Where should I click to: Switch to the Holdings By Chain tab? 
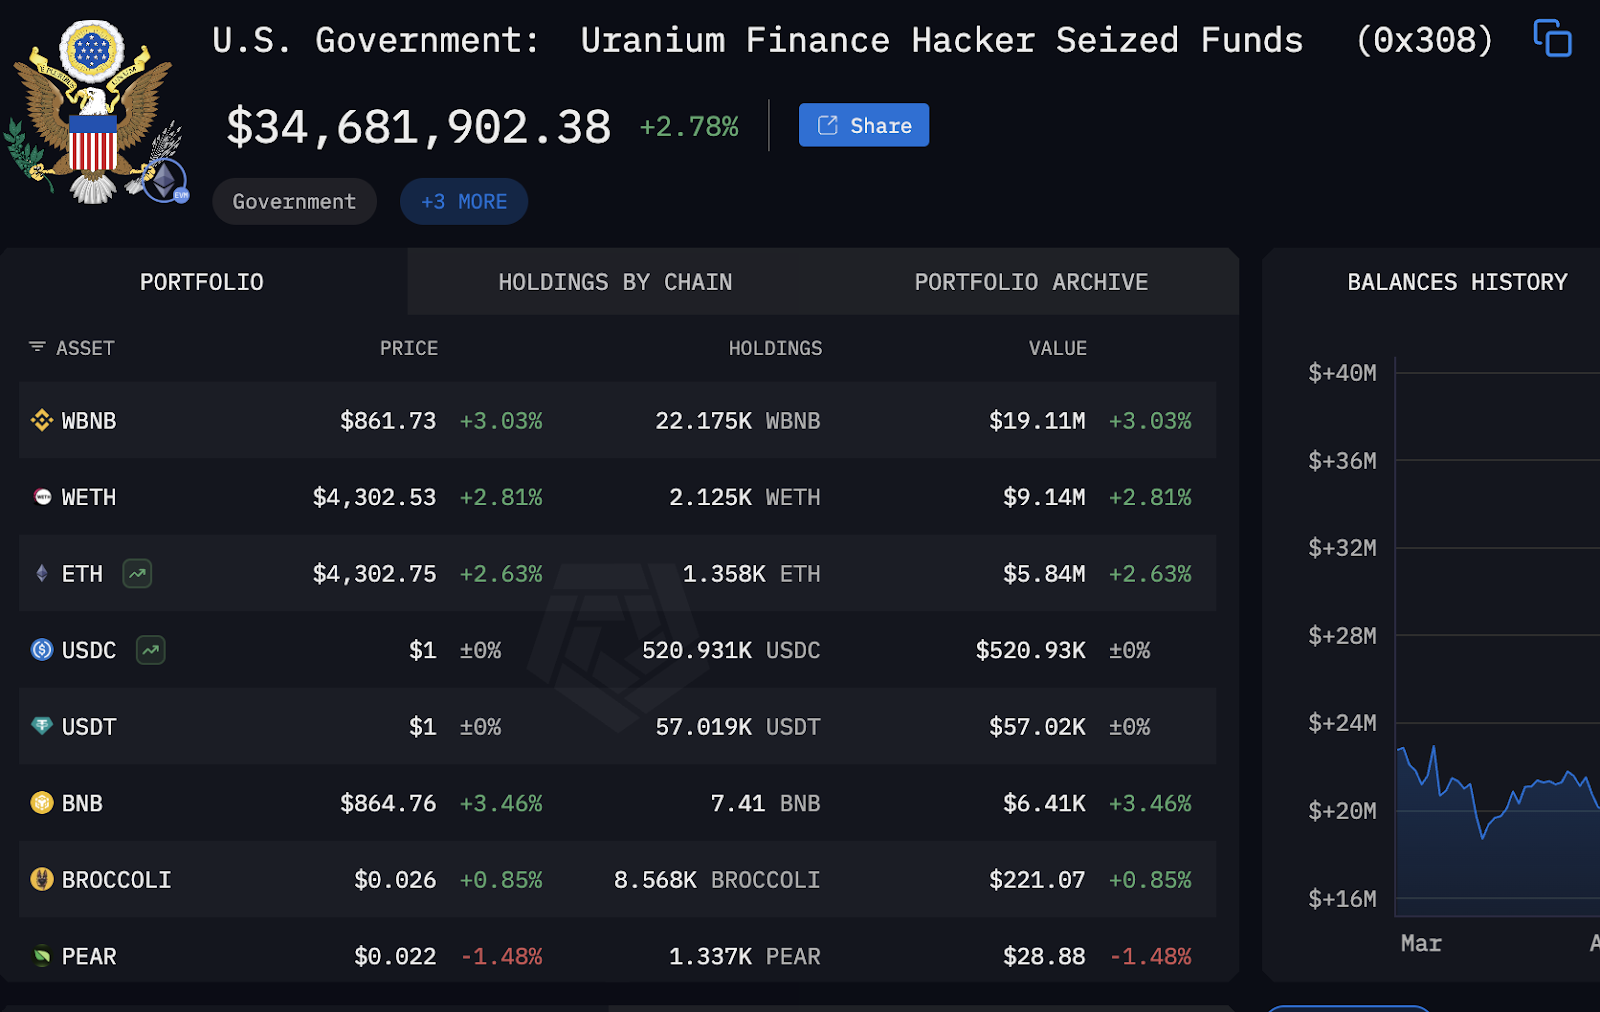[615, 282]
